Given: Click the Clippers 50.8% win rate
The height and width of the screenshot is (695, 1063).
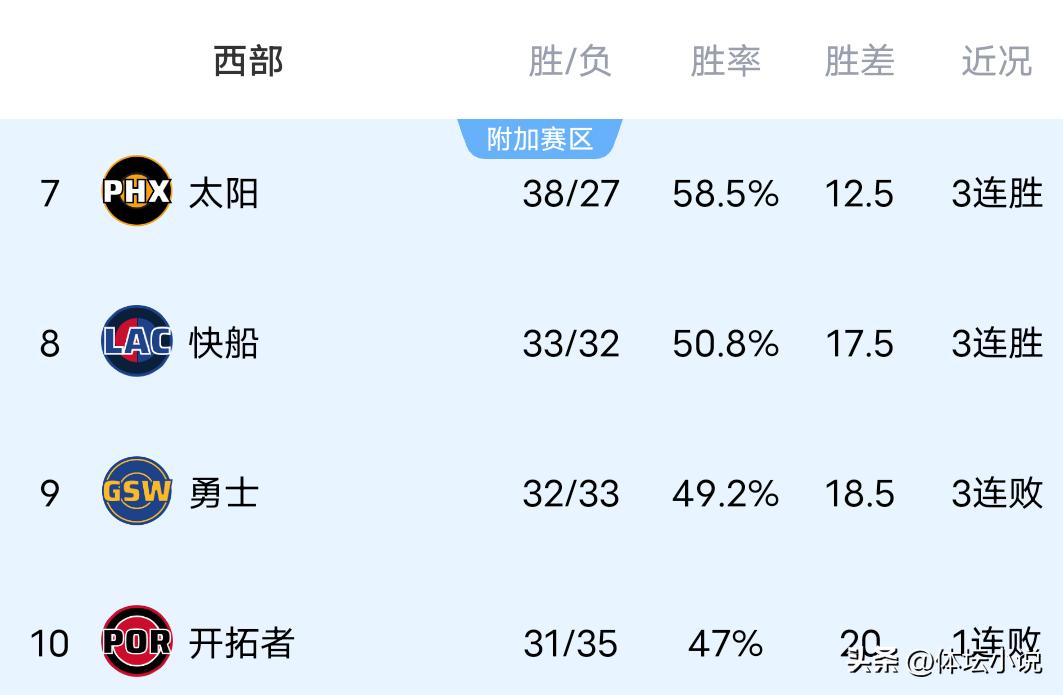Looking at the screenshot, I should [x=725, y=343].
